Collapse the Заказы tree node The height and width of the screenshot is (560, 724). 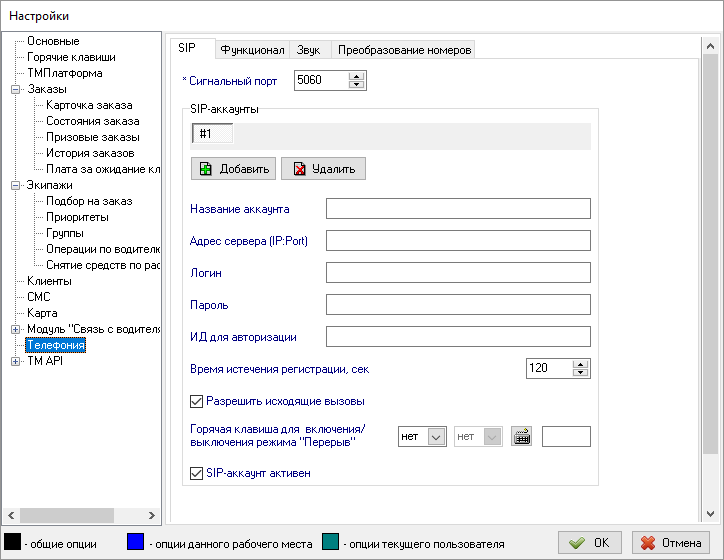(x=15, y=89)
